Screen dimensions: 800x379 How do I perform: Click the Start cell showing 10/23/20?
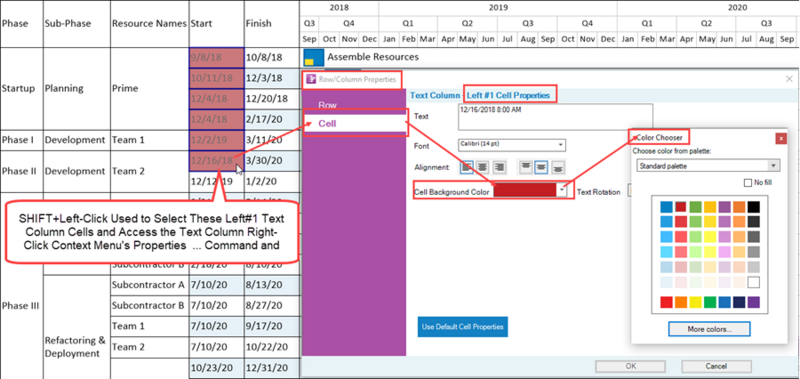click(x=216, y=368)
